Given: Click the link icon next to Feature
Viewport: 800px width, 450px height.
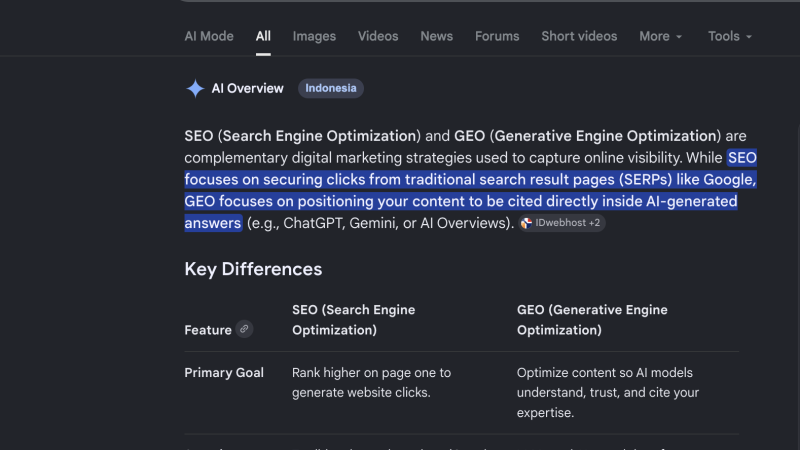Looking at the screenshot, I should pos(244,329).
